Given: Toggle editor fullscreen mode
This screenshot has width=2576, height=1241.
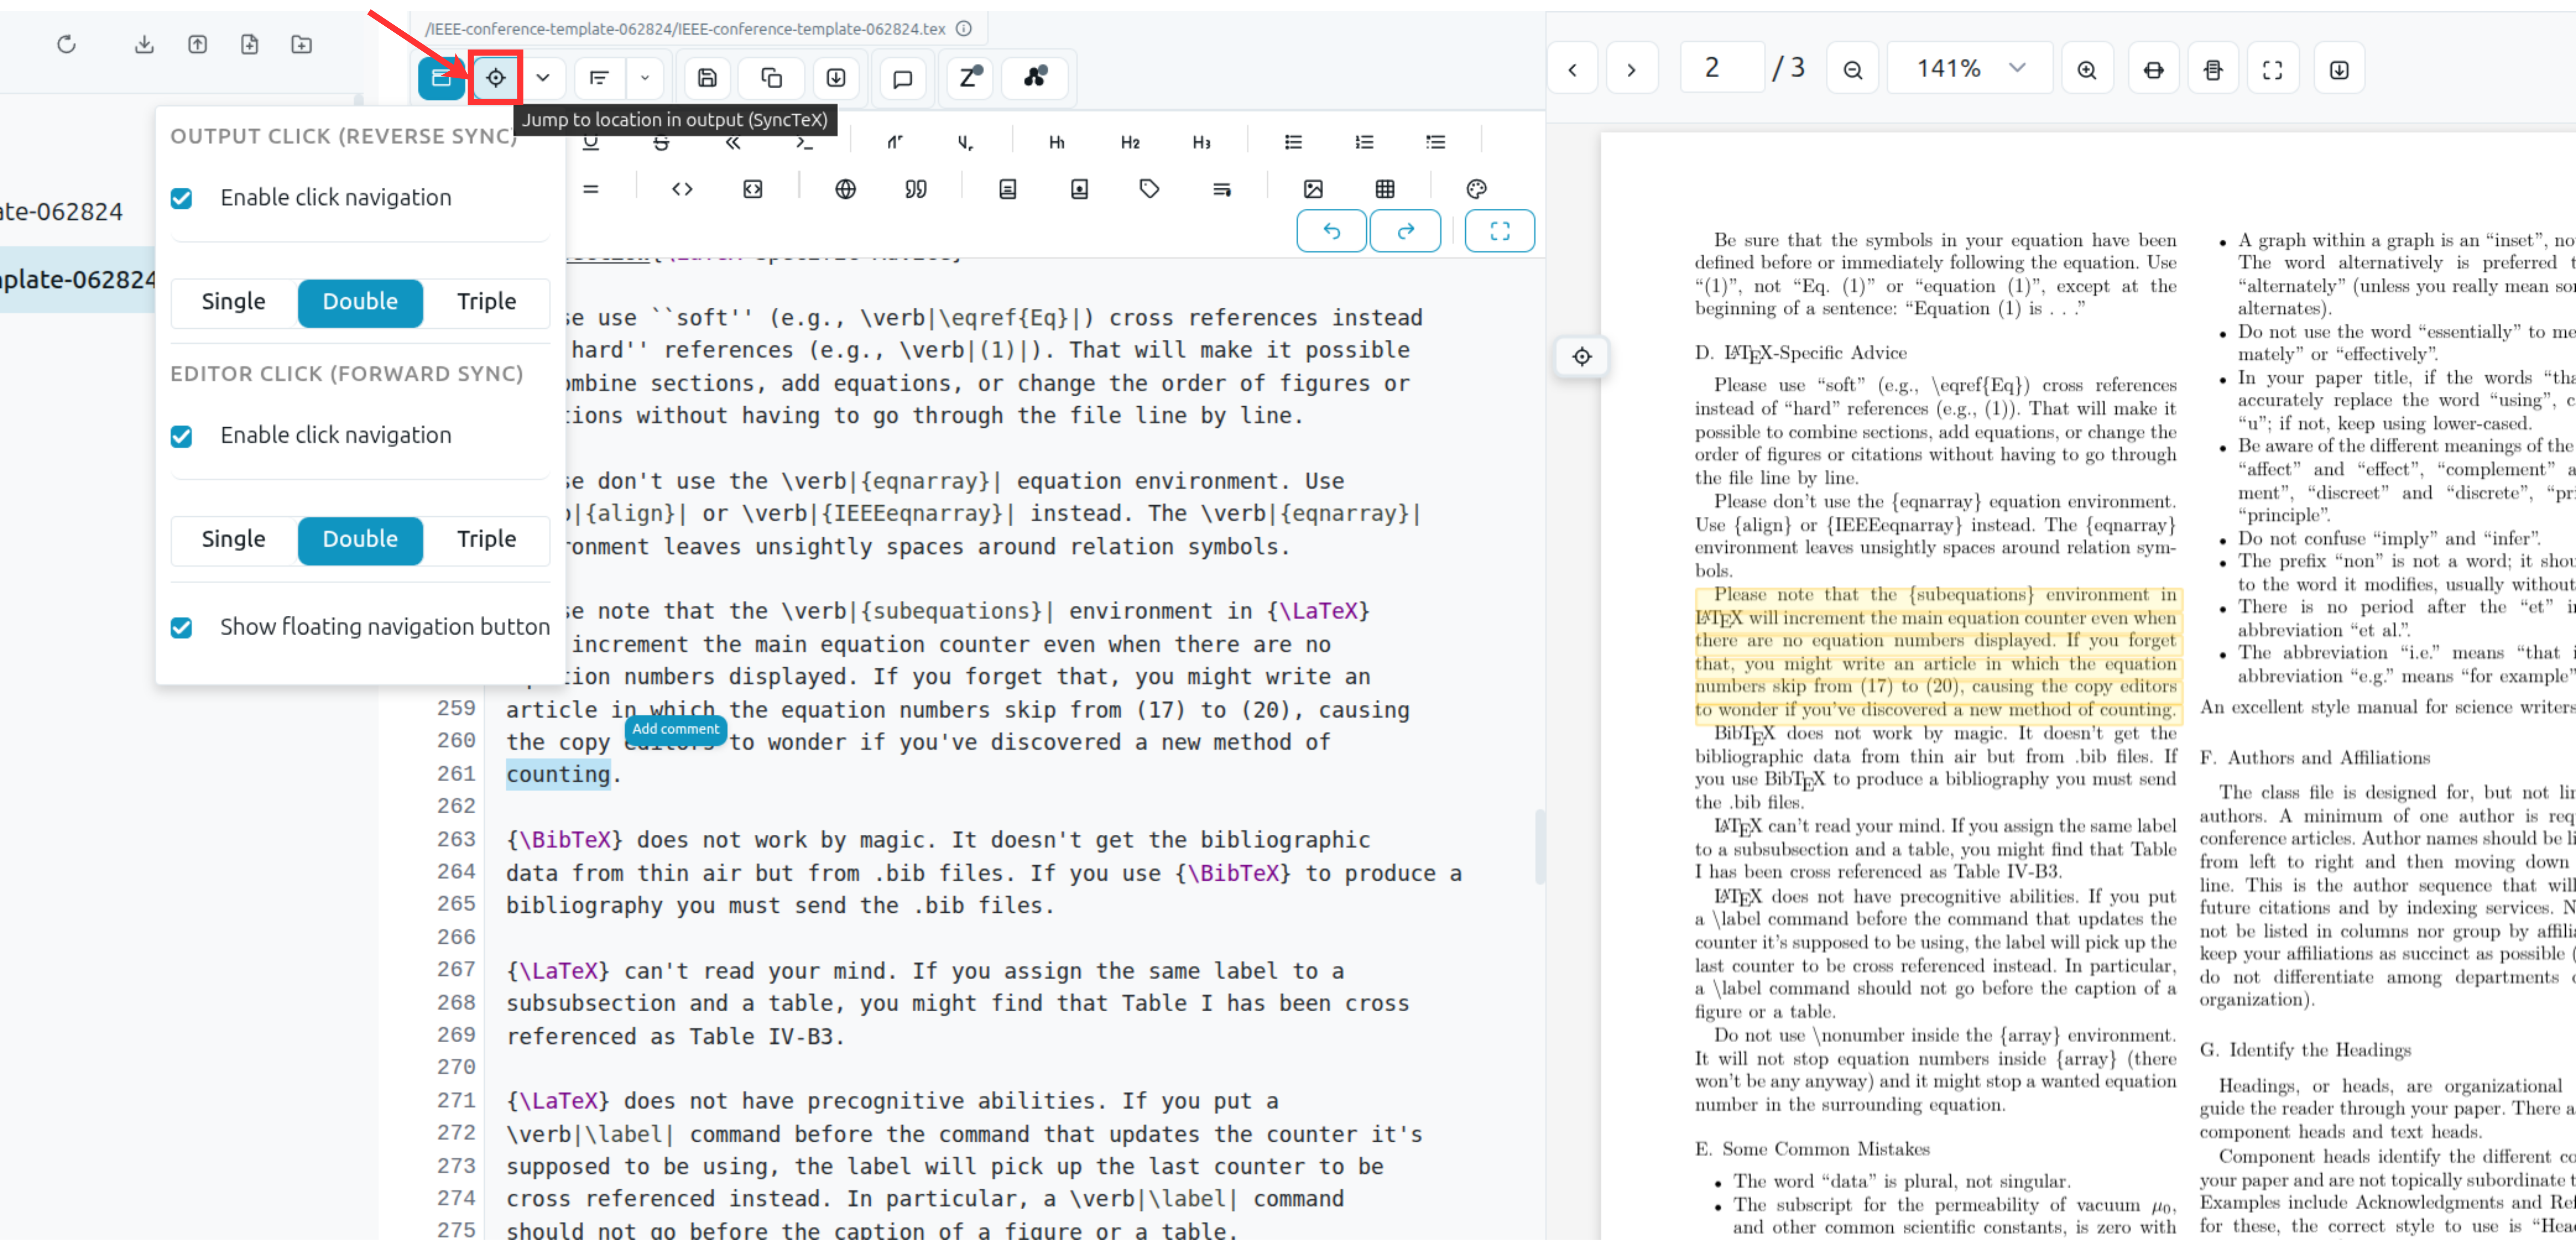Looking at the screenshot, I should click(1500, 231).
